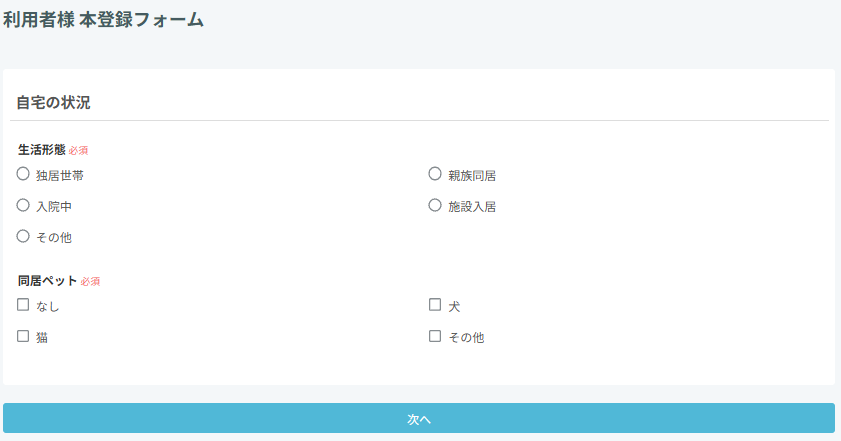Click the 同居ペット field label
The image size is (841, 441).
point(47,281)
